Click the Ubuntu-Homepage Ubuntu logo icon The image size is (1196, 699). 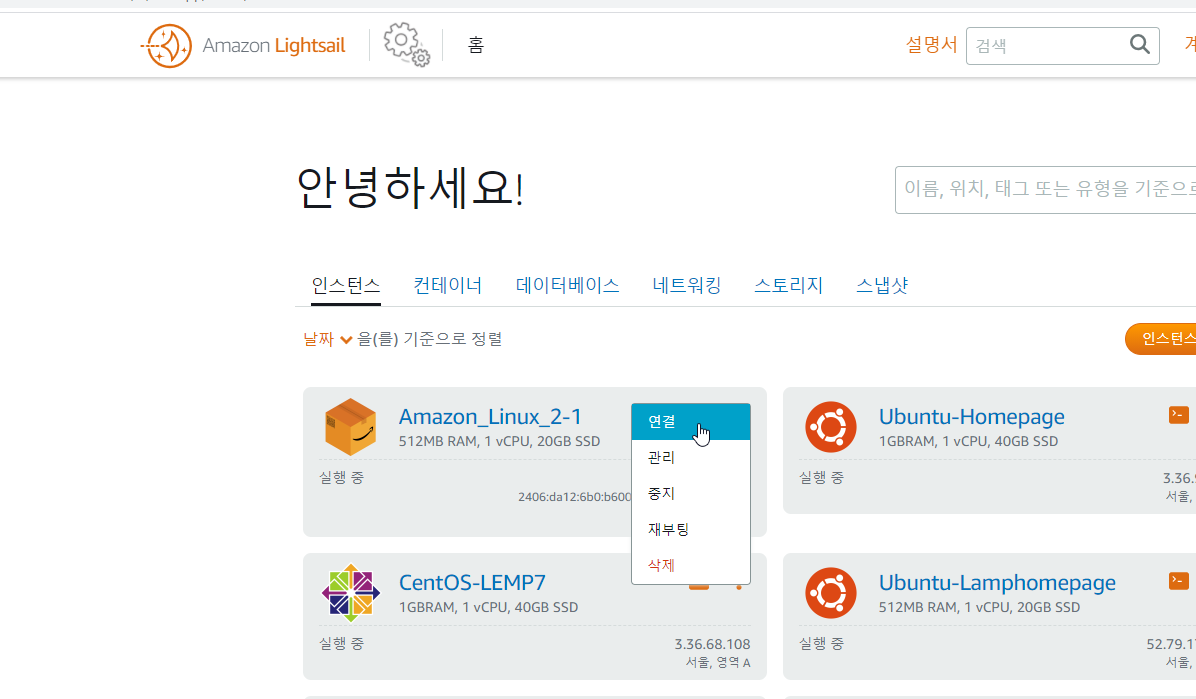(831, 427)
